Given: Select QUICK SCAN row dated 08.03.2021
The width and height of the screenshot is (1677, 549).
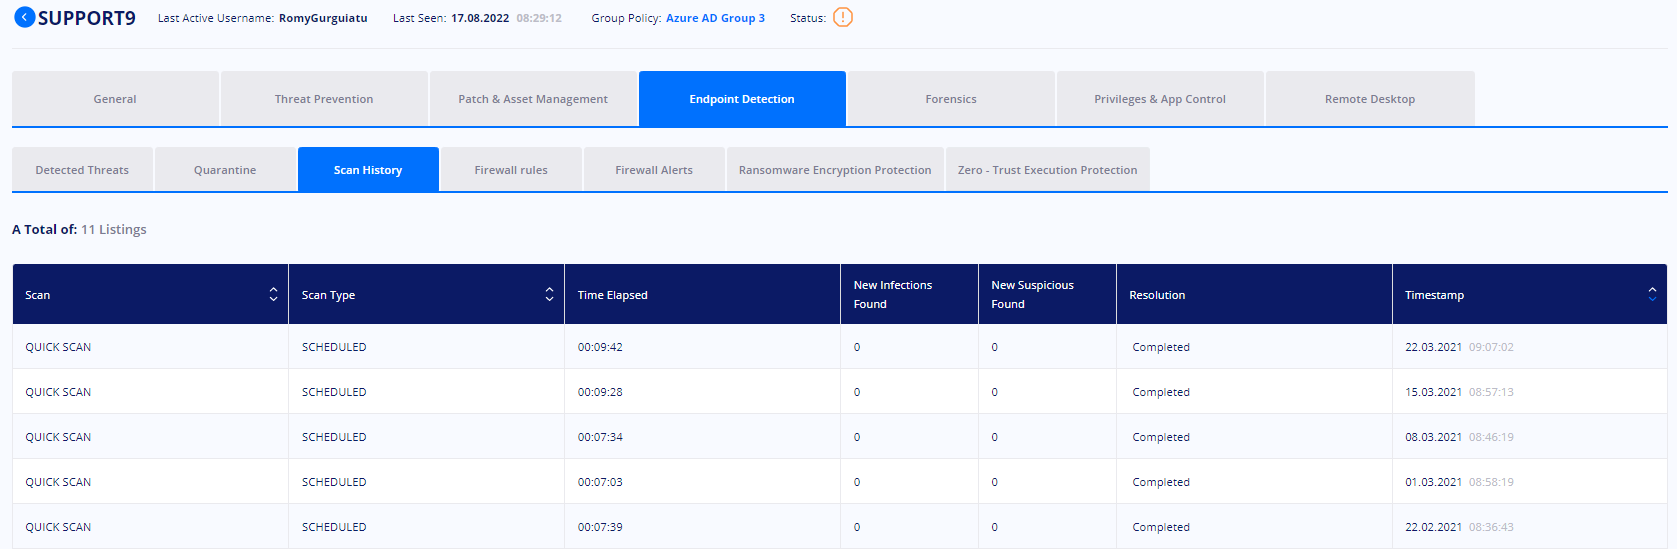Looking at the screenshot, I should click(839, 437).
